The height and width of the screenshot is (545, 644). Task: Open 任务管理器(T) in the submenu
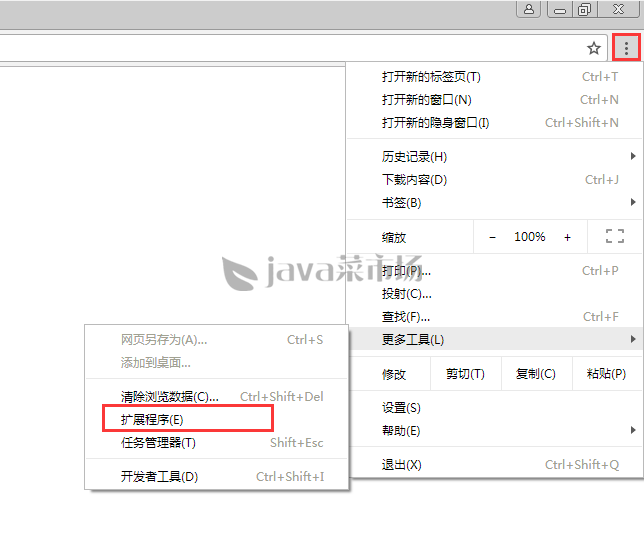point(217,443)
